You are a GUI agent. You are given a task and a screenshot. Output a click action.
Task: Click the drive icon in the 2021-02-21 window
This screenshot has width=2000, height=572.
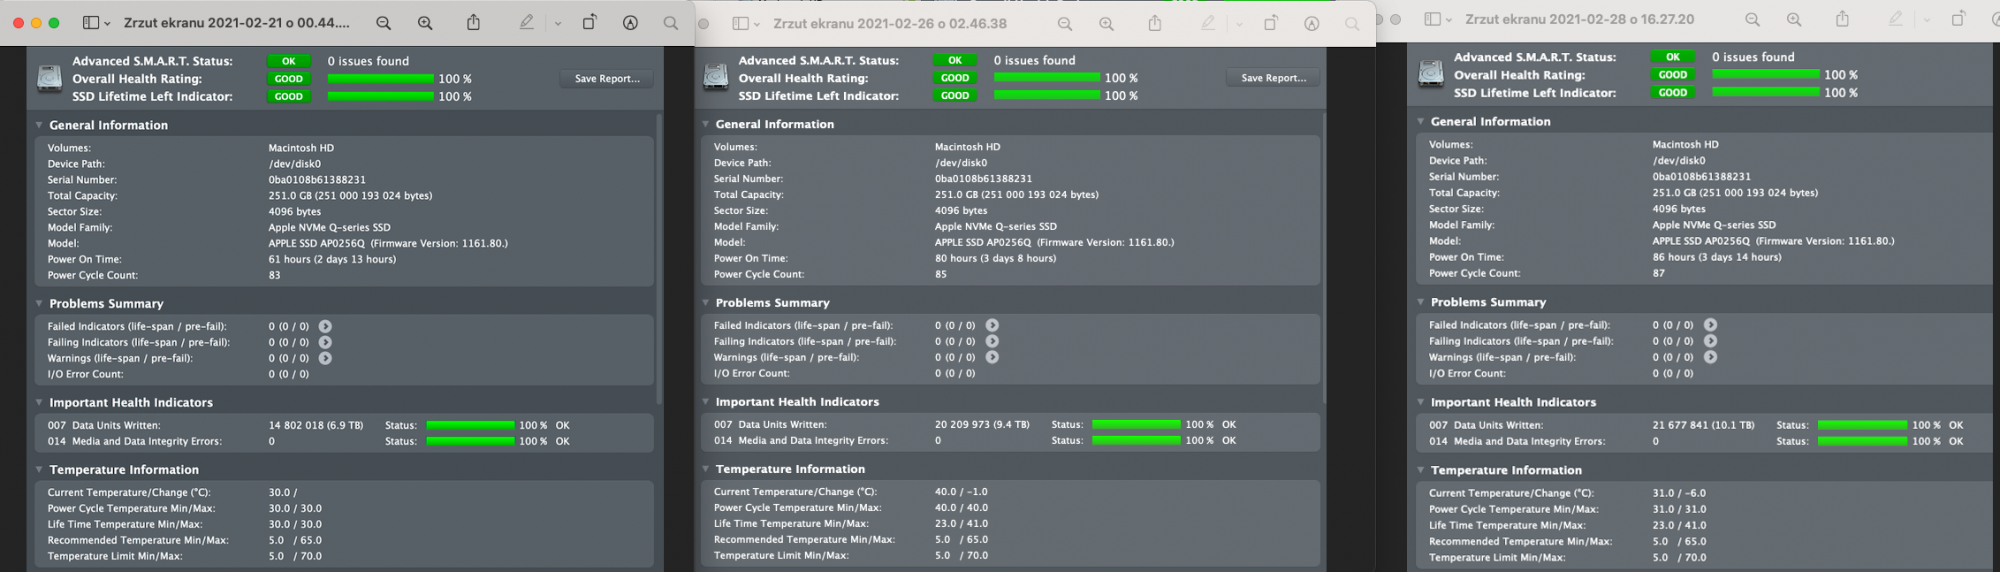point(49,78)
